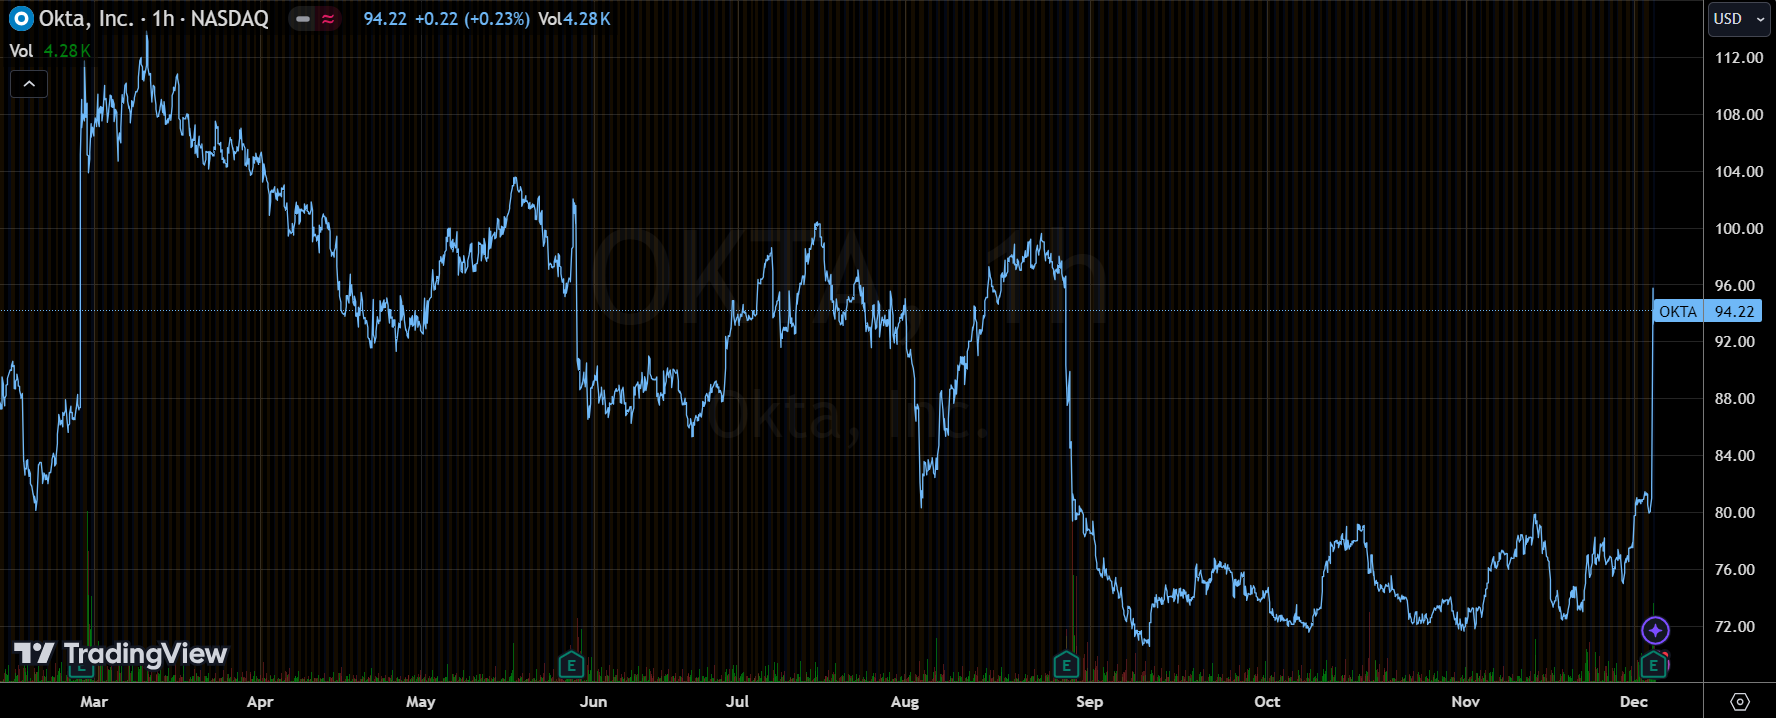Screen dimensions: 1776x718
Task: Click the +0.22 (+0.23%) change value
Action: pyautogui.click(x=472, y=19)
